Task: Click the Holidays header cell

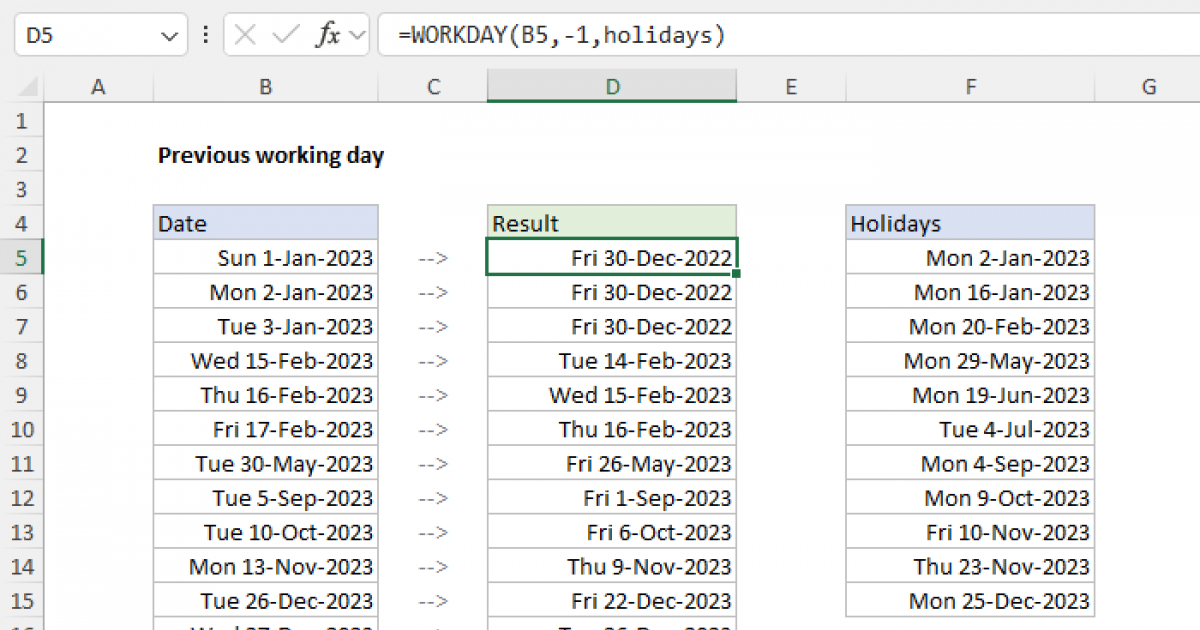Action: [x=970, y=222]
